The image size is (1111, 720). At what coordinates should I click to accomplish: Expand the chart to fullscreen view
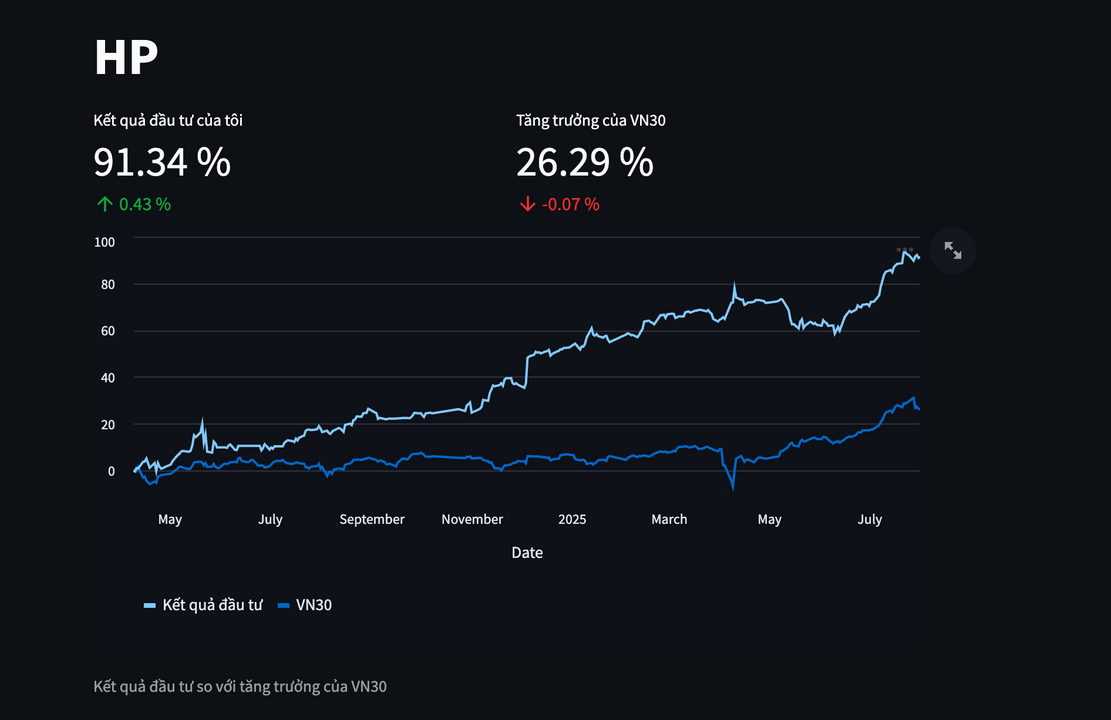[952, 251]
